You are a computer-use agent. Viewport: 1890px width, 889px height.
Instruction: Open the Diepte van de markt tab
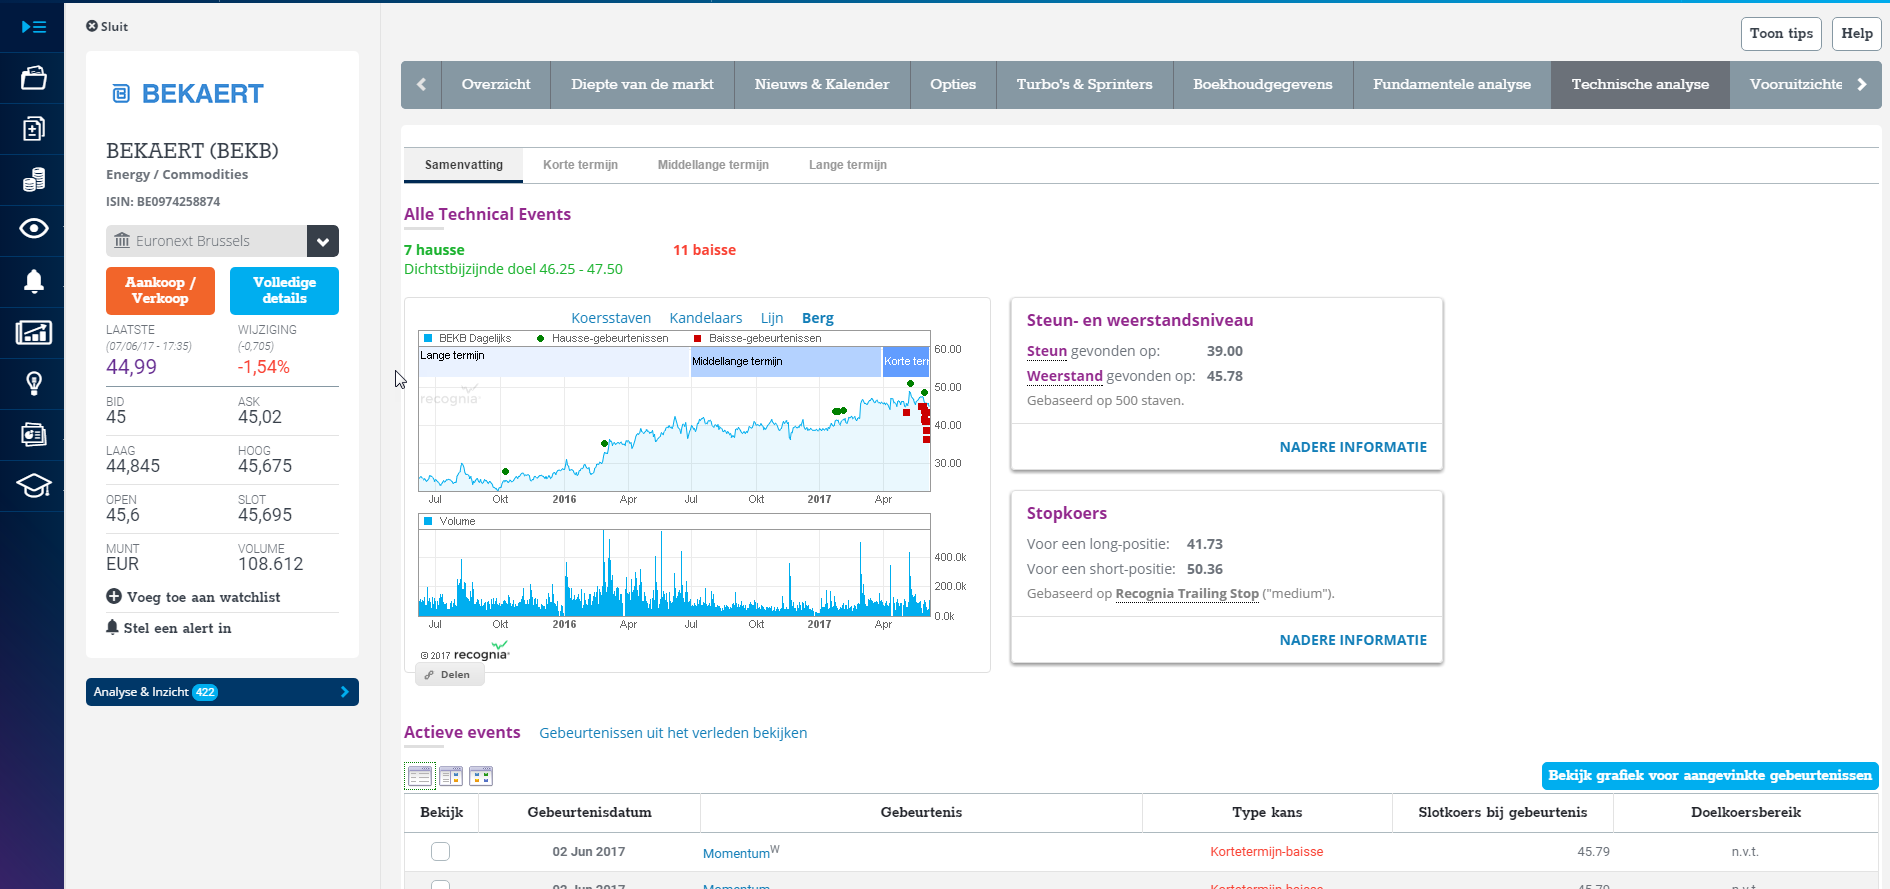coord(642,85)
